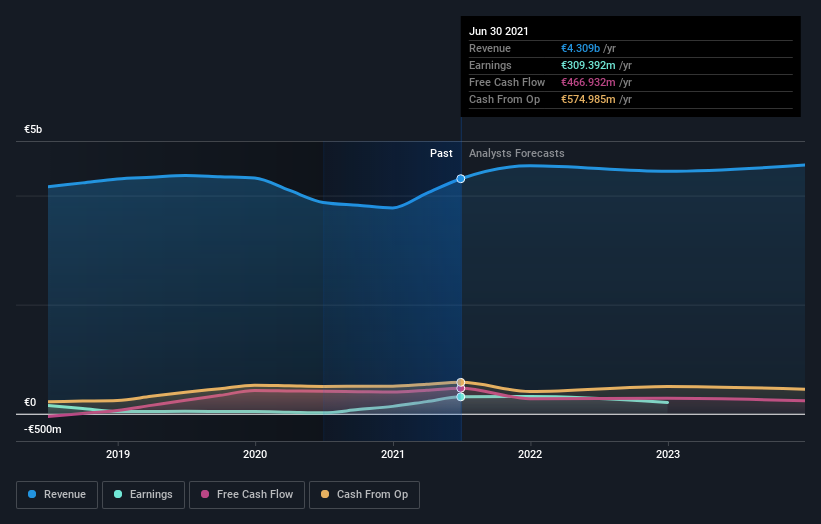Click the €574.985m cash from op value
This screenshot has height=524, width=821.
coord(588,99)
